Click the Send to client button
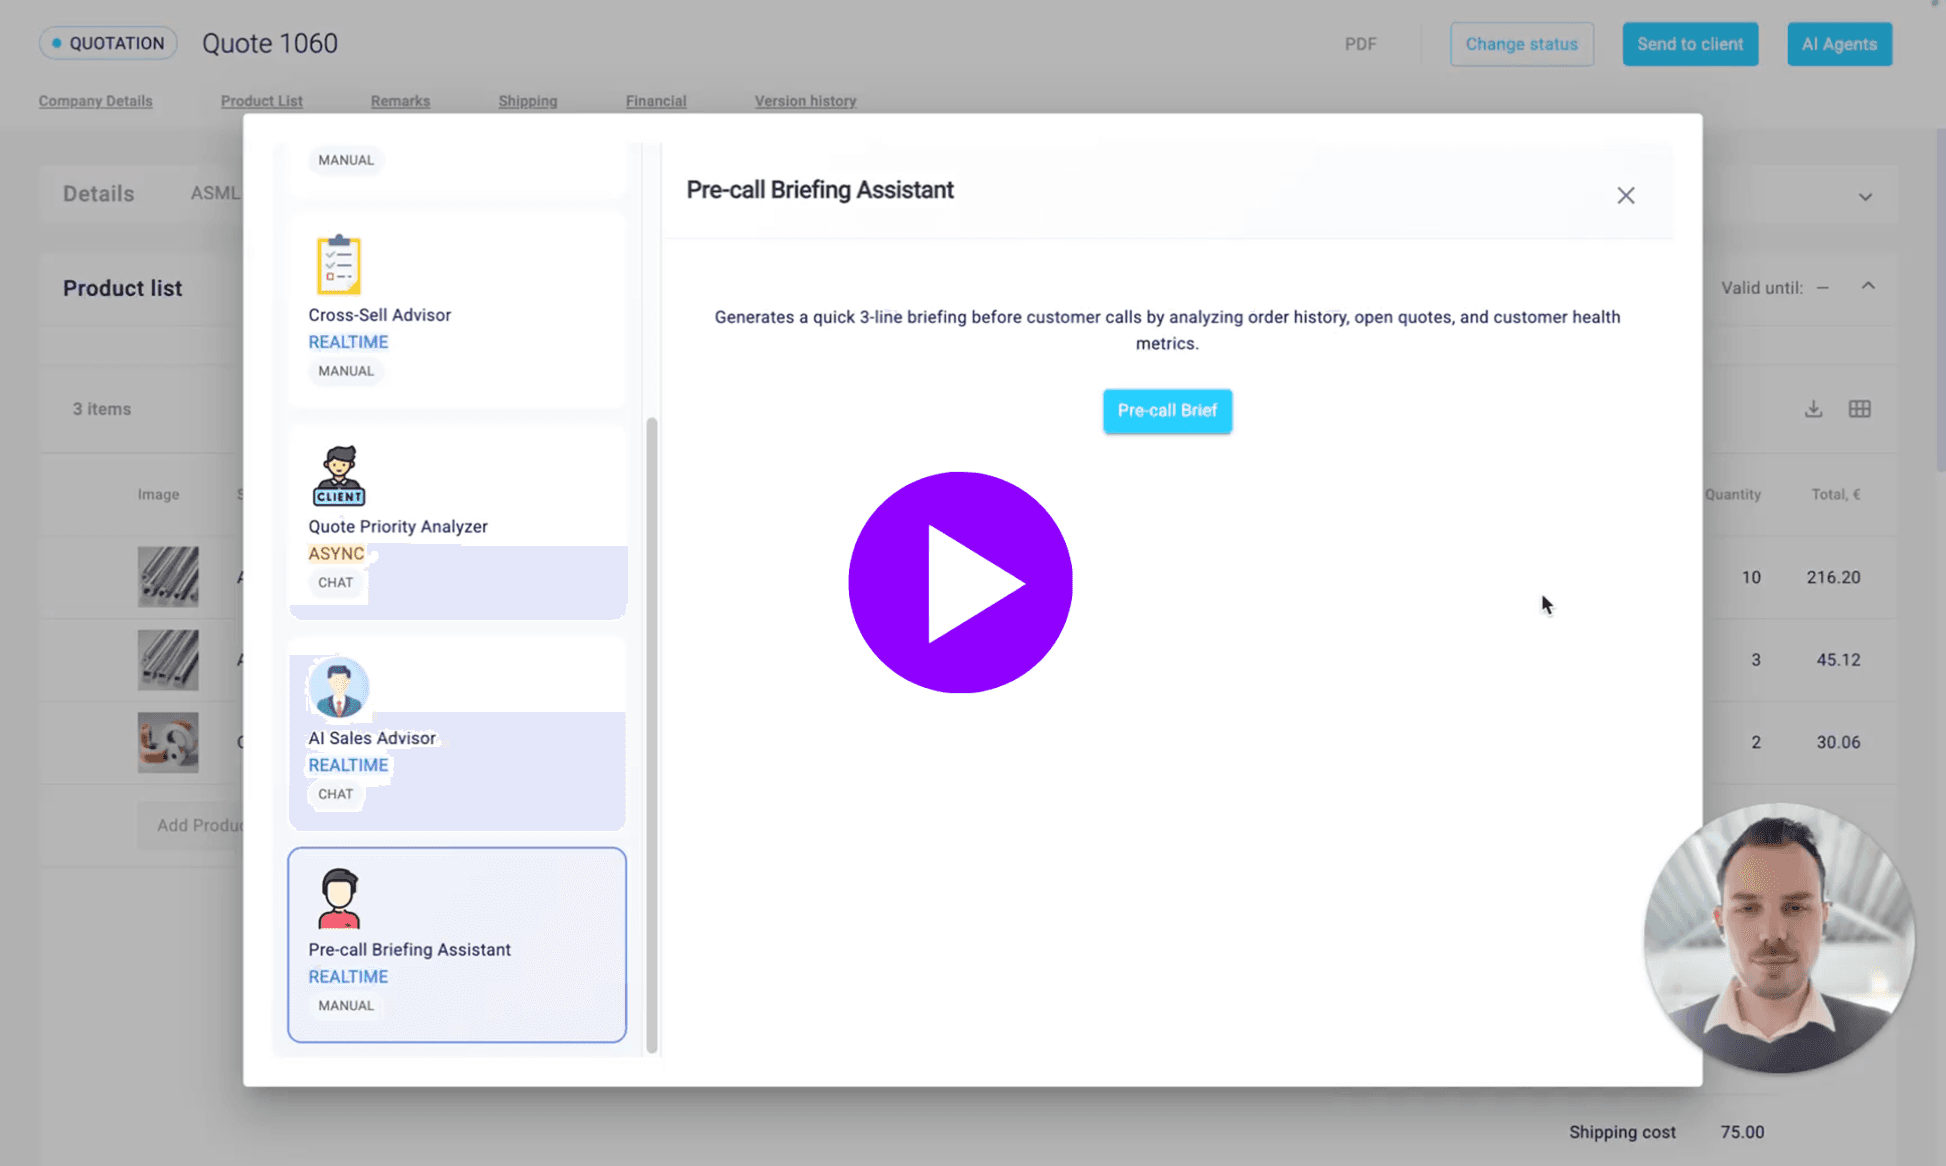This screenshot has height=1166, width=1946. point(1689,44)
